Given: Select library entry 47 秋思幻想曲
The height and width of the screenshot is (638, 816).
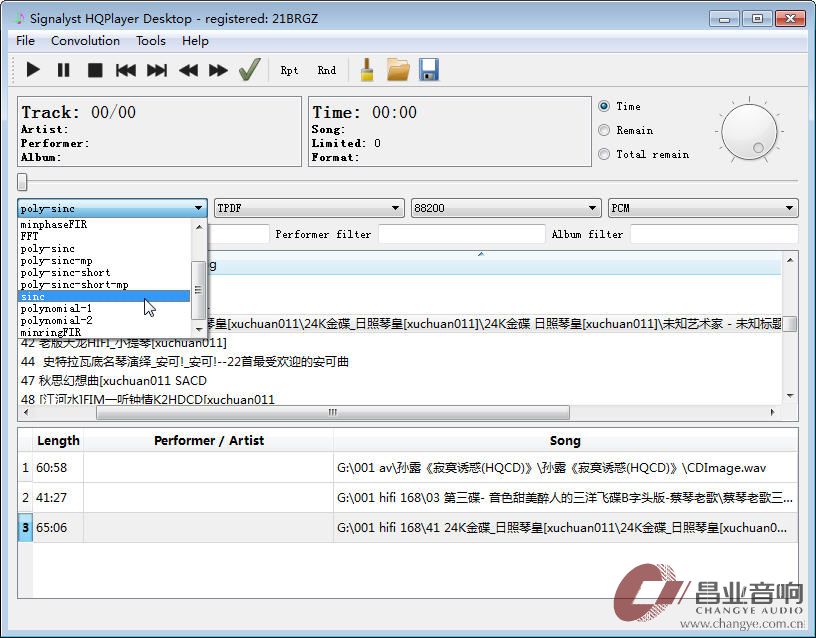Looking at the screenshot, I should click(x=113, y=380).
